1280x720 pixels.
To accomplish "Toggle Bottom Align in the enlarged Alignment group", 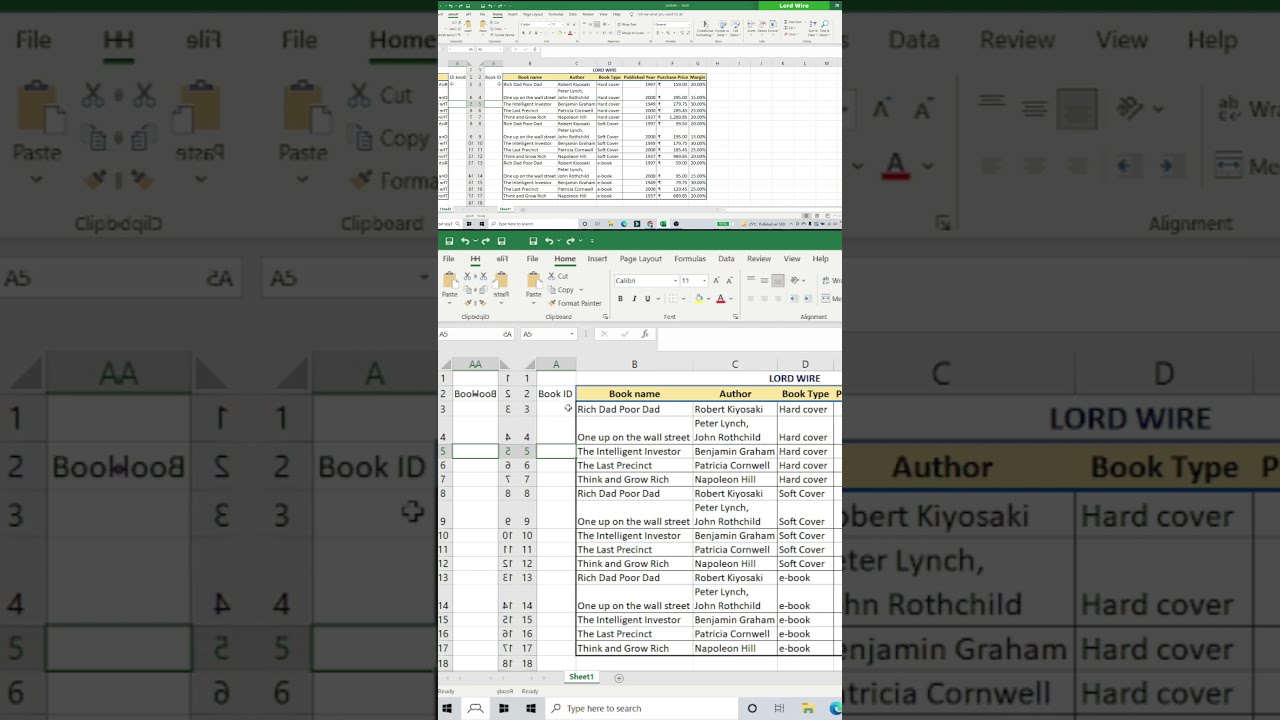I will tap(778, 281).
